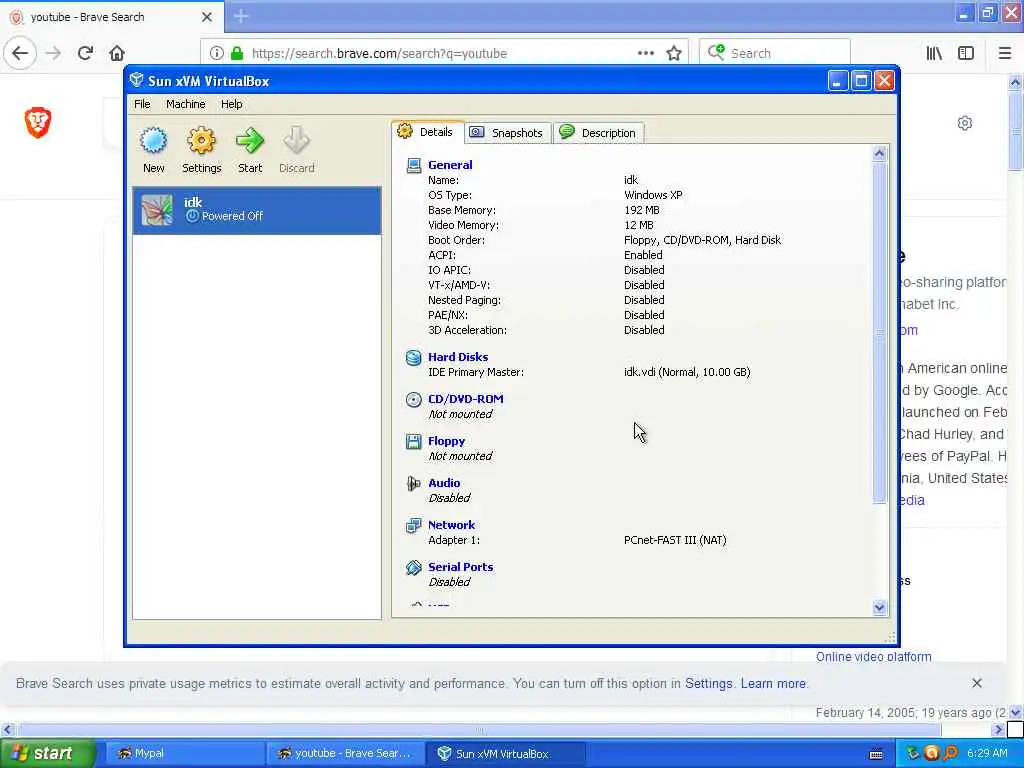The width and height of the screenshot is (1024, 768).
Task: Click the CD/DVD-ROM disc icon
Action: (x=413, y=399)
